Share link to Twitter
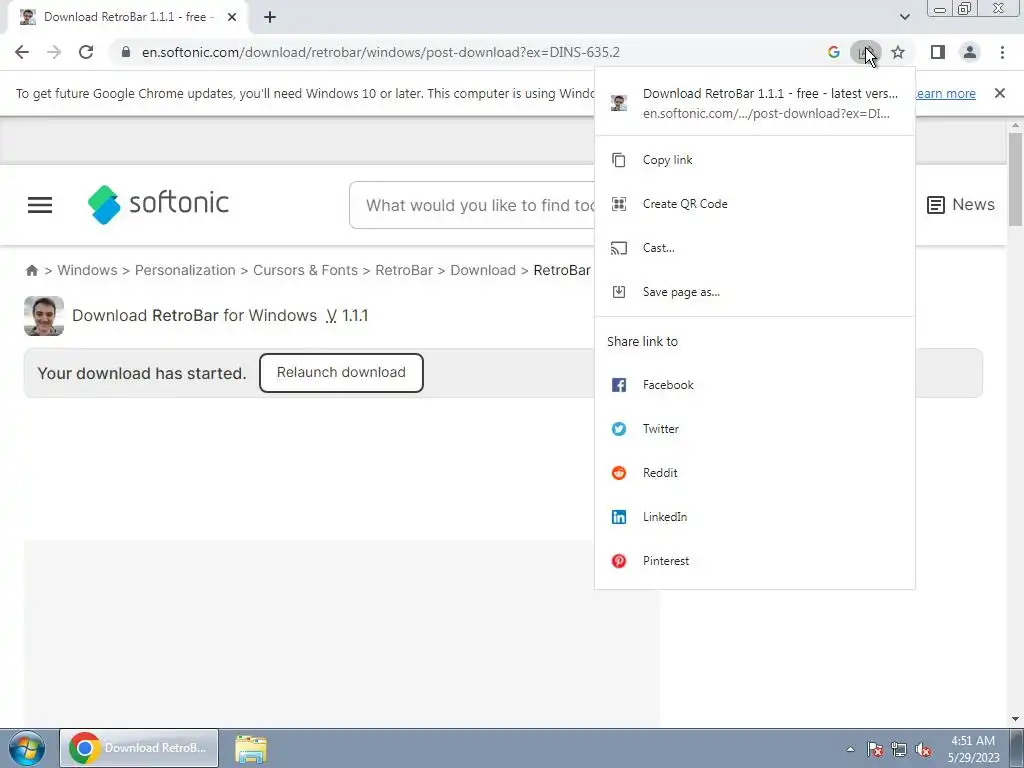The image size is (1024, 768). (755, 429)
